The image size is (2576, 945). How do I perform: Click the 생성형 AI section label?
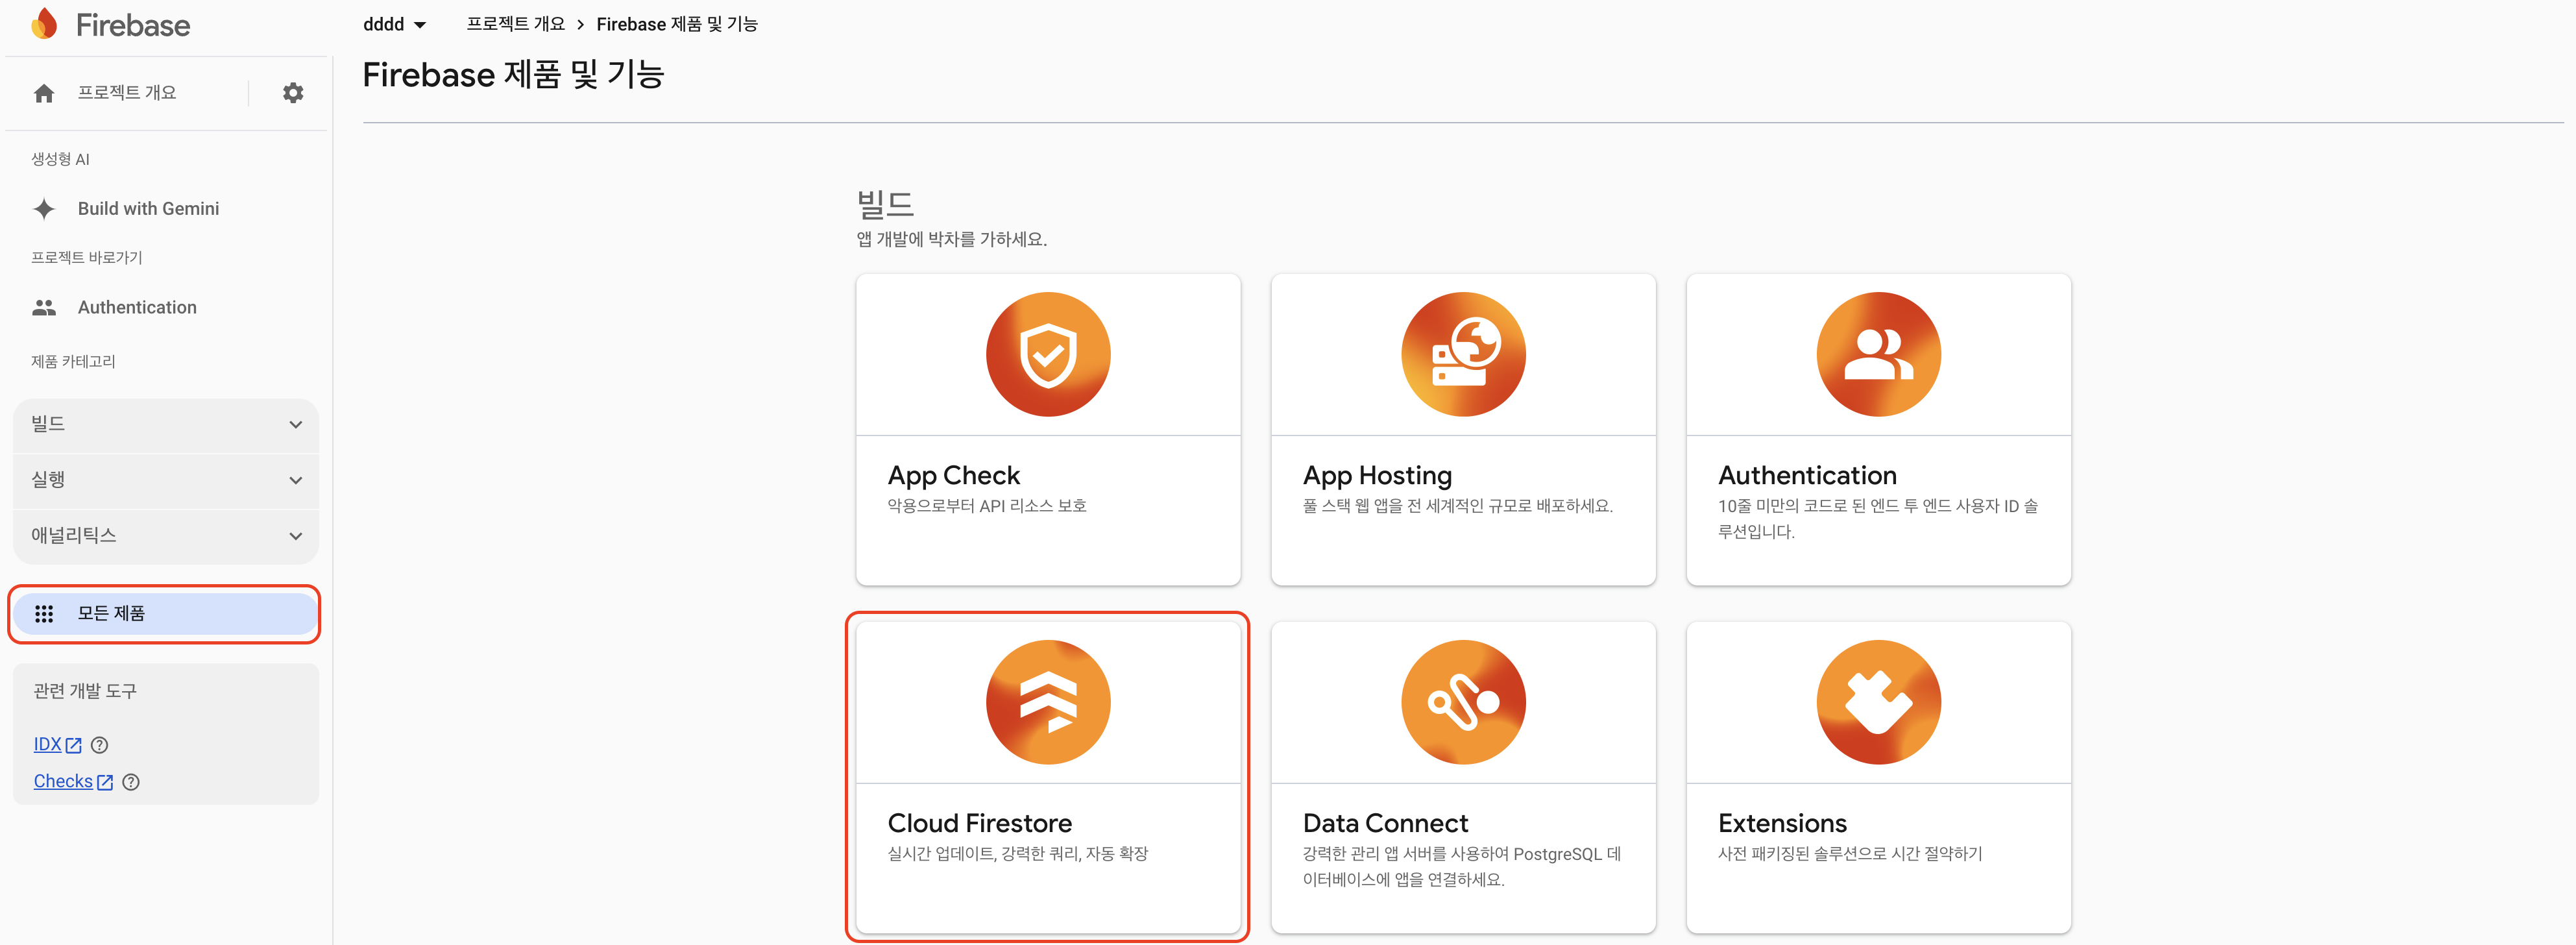pyautogui.click(x=60, y=159)
